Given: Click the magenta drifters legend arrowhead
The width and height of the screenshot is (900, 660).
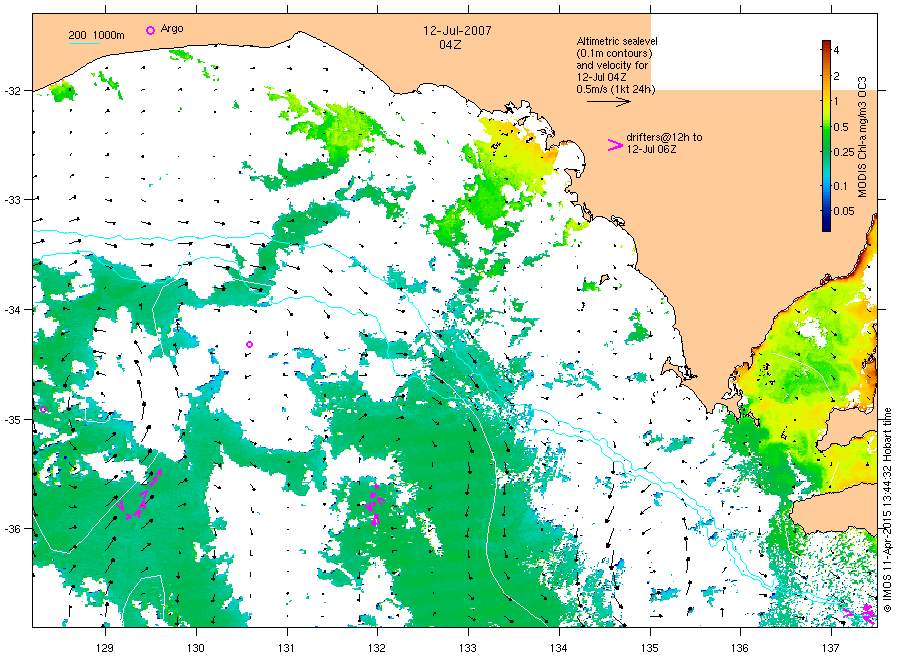Looking at the screenshot, I should [615, 145].
